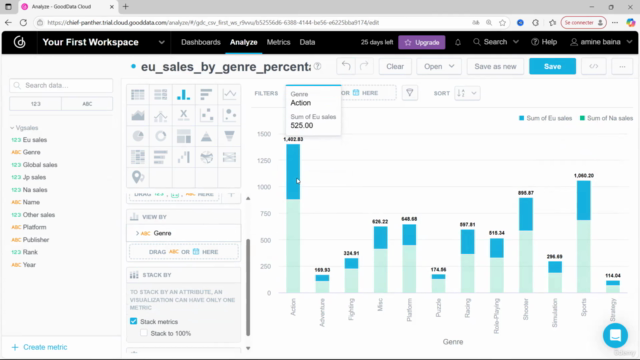
Task: Go to the Dashboards tab
Action: [x=200, y=42]
